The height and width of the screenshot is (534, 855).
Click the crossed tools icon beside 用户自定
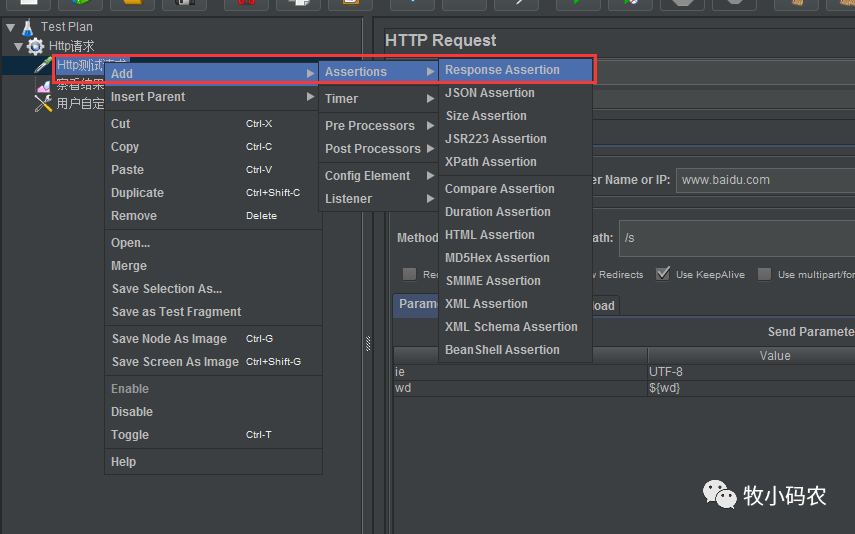click(43, 103)
